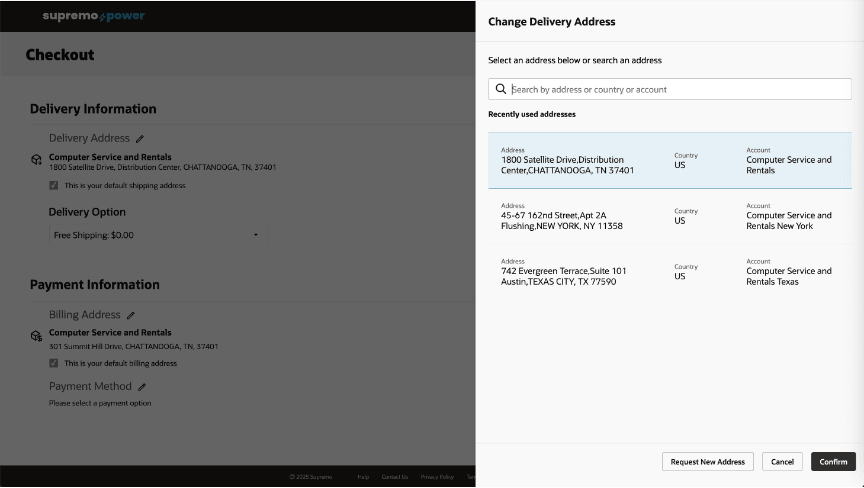Edit Billing Address pencil icon

pyautogui.click(x=131, y=316)
